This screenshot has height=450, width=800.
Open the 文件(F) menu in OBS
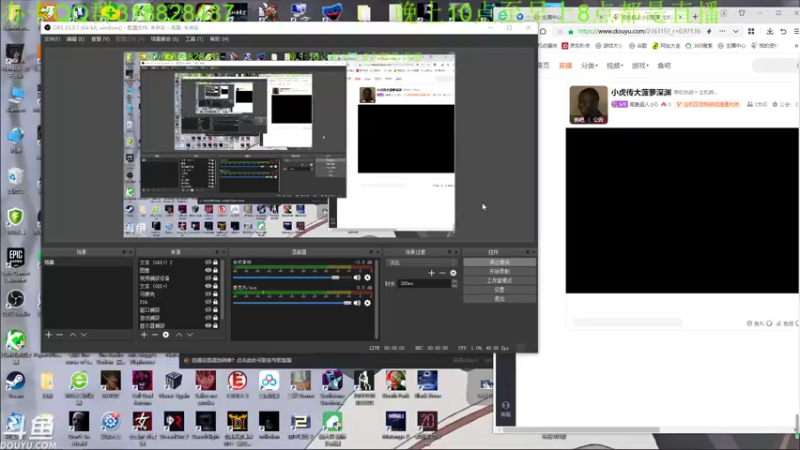(x=52, y=39)
